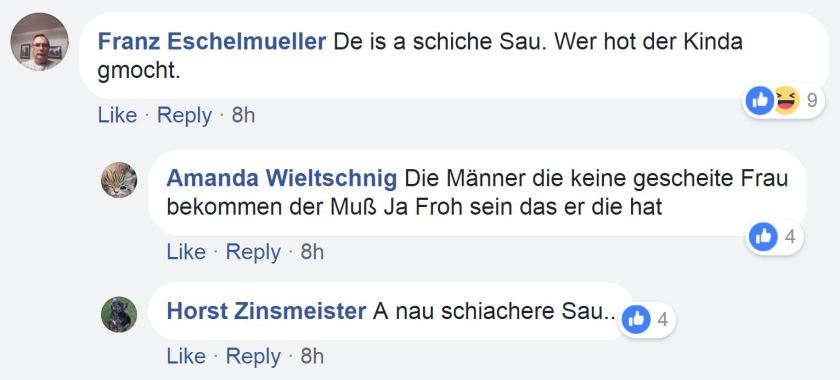The height and width of the screenshot is (380, 840).
Task: View the 9 reactions count on Franz's comment
Action: click(812, 101)
